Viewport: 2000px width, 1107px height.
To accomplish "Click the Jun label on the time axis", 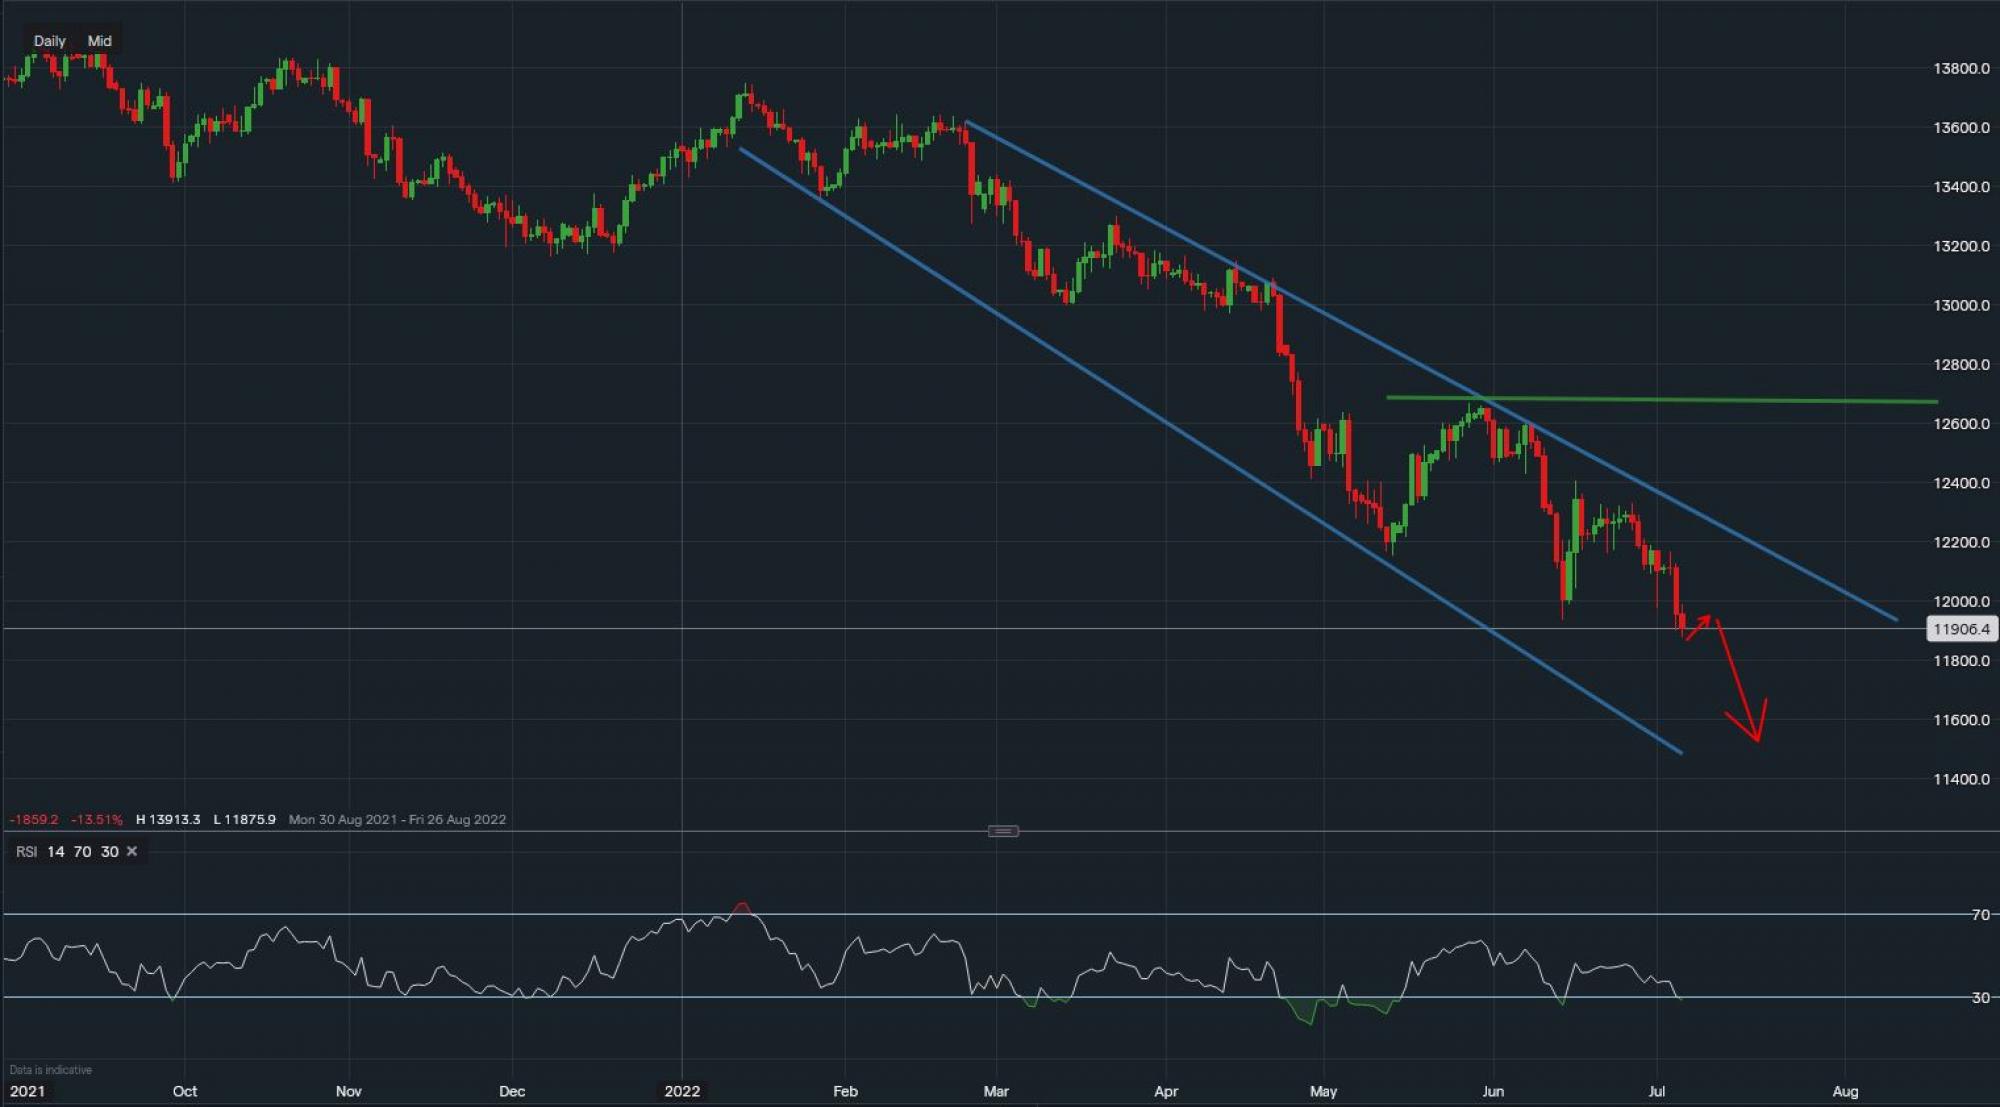I will 1492,1091.
